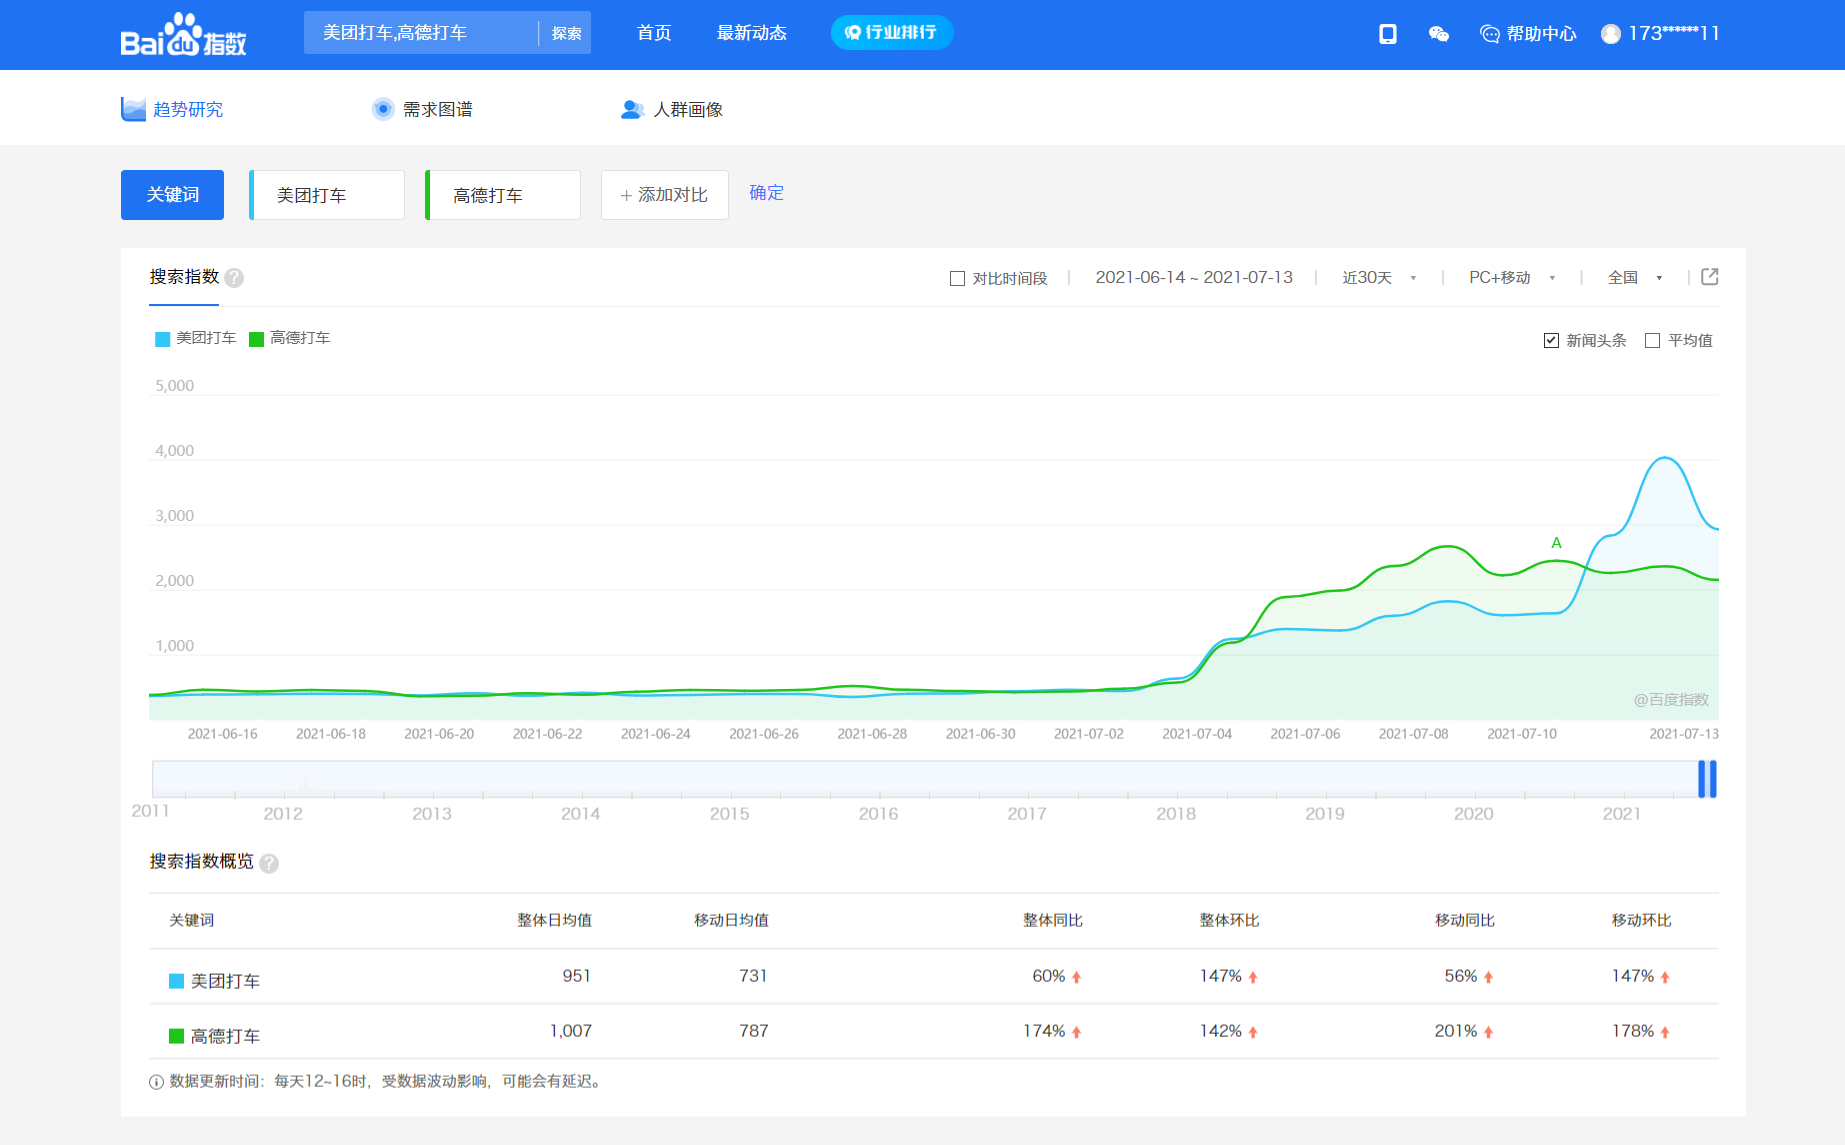This screenshot has width=1845, height=1145.
Task: Click the 确定 link
Action: pos(767,193)
